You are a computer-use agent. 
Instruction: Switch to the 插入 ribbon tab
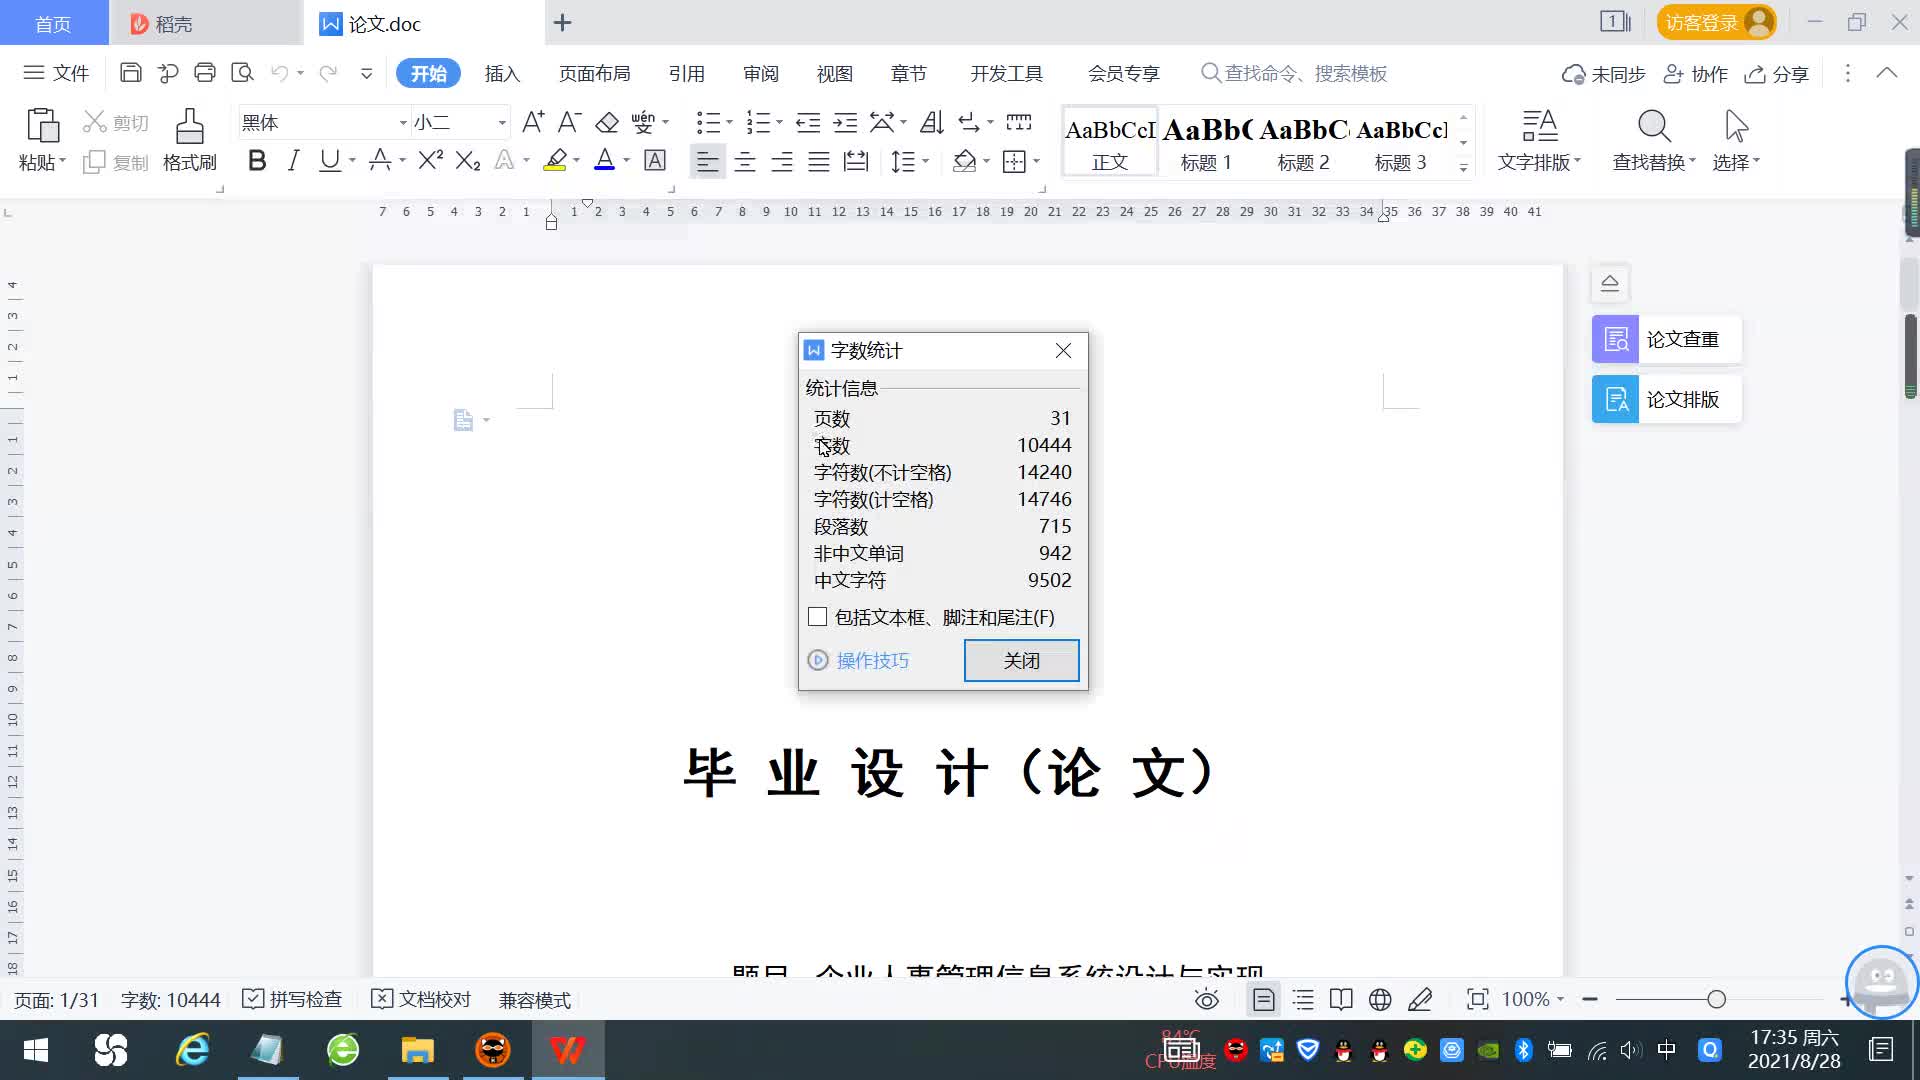coord(502,74)
